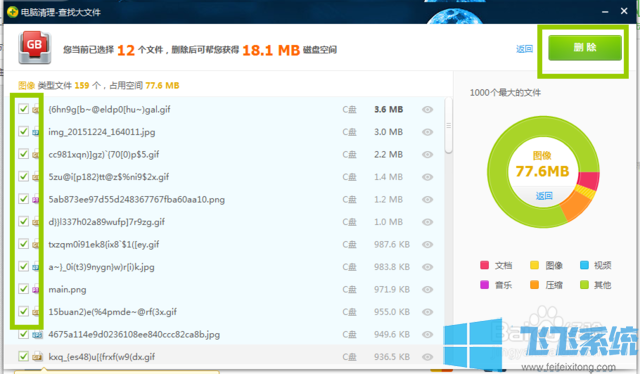Click the orange 图像 category label above the list
This screenshot has height=374, width=640.
[27, 85]
